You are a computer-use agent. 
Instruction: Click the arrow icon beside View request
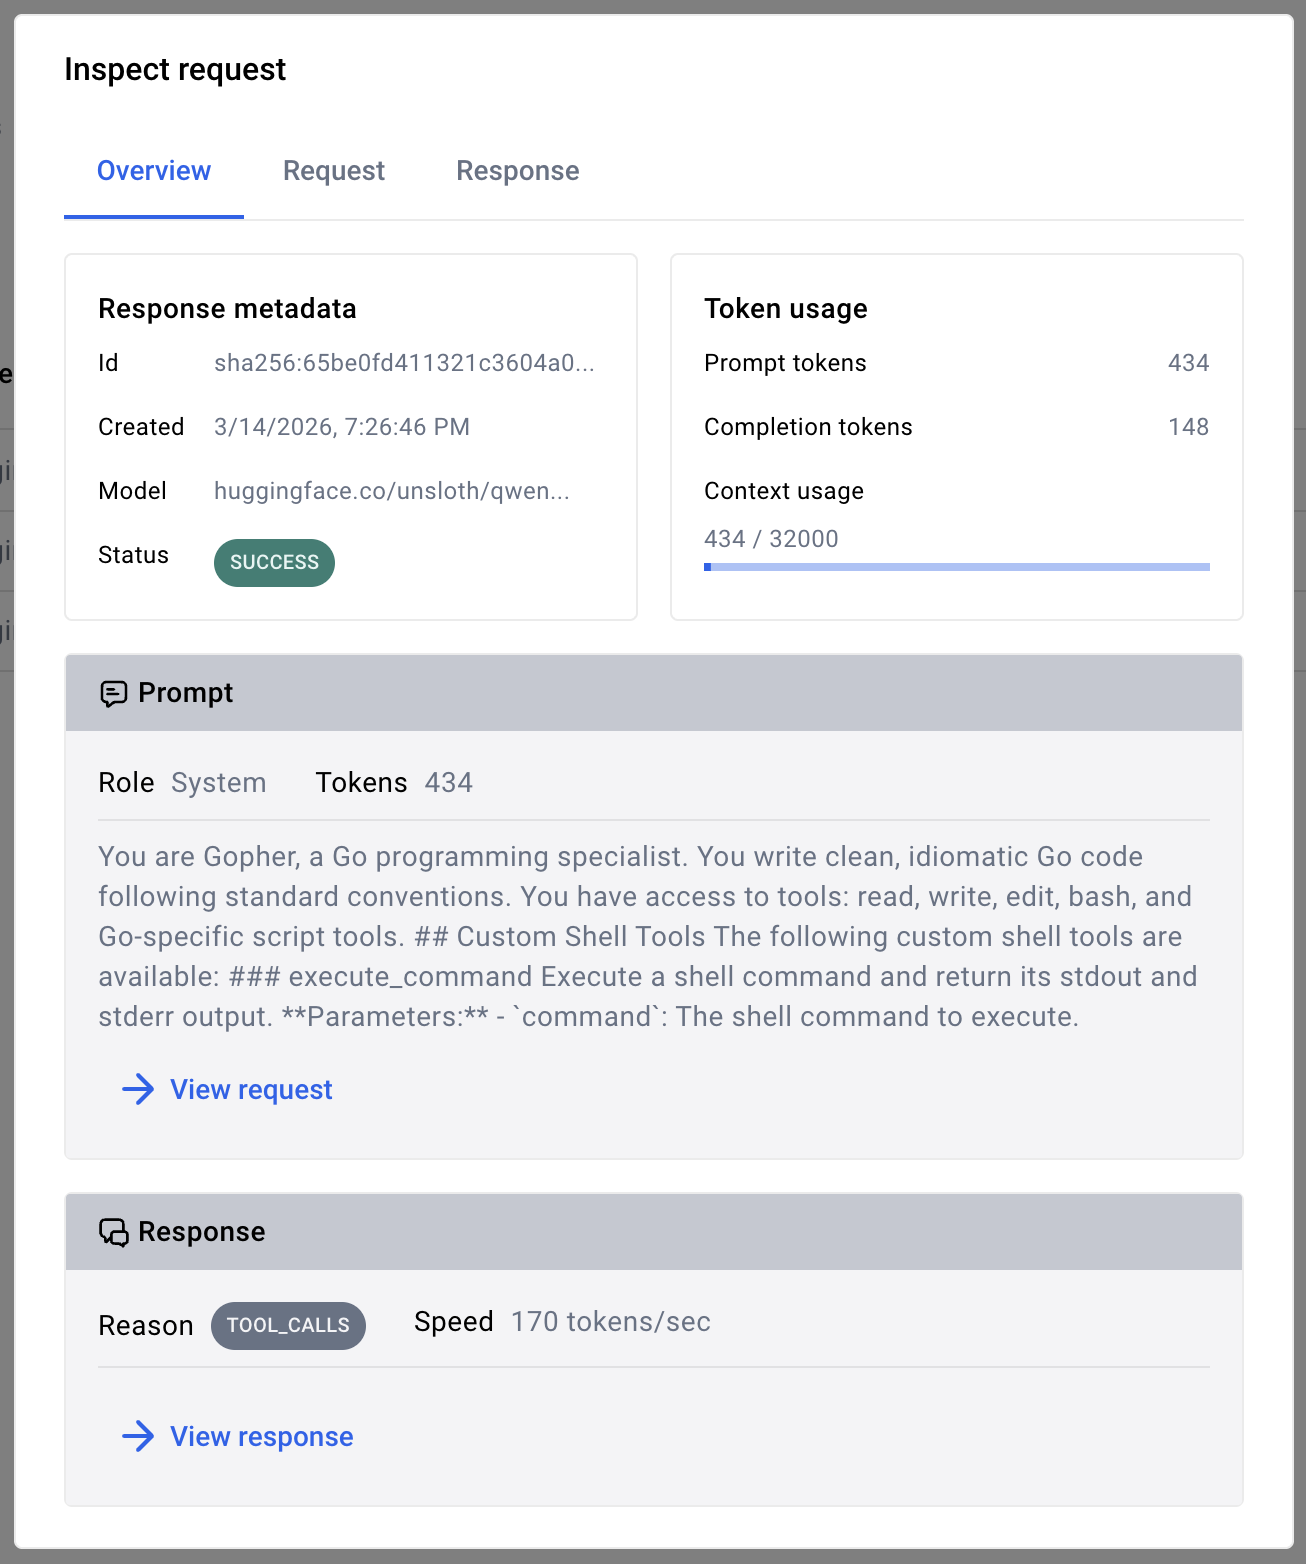pyautogui.click(x=138, y=1089)
